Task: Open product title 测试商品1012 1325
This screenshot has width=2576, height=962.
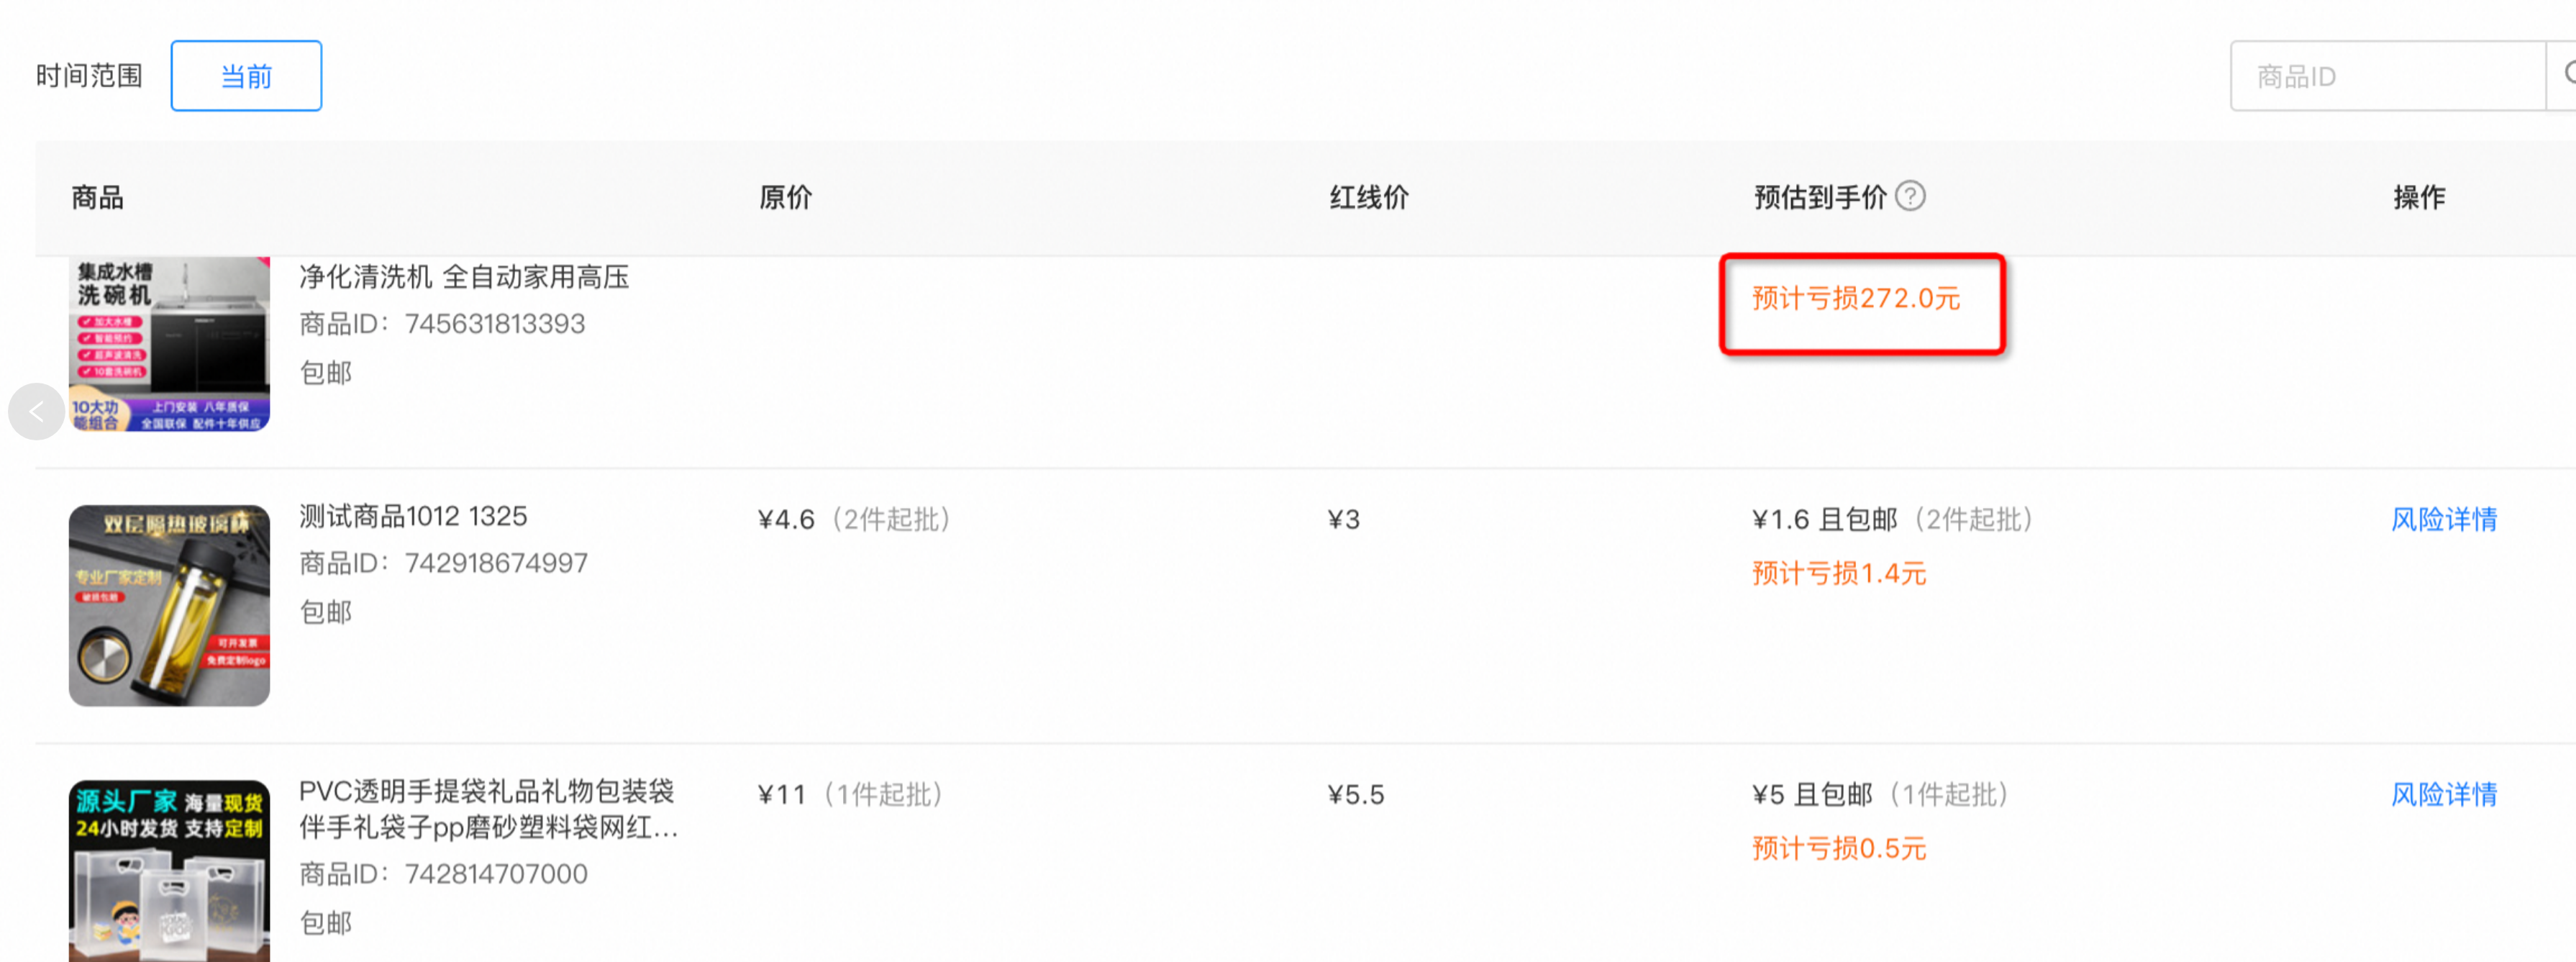Action: (413, 516)
